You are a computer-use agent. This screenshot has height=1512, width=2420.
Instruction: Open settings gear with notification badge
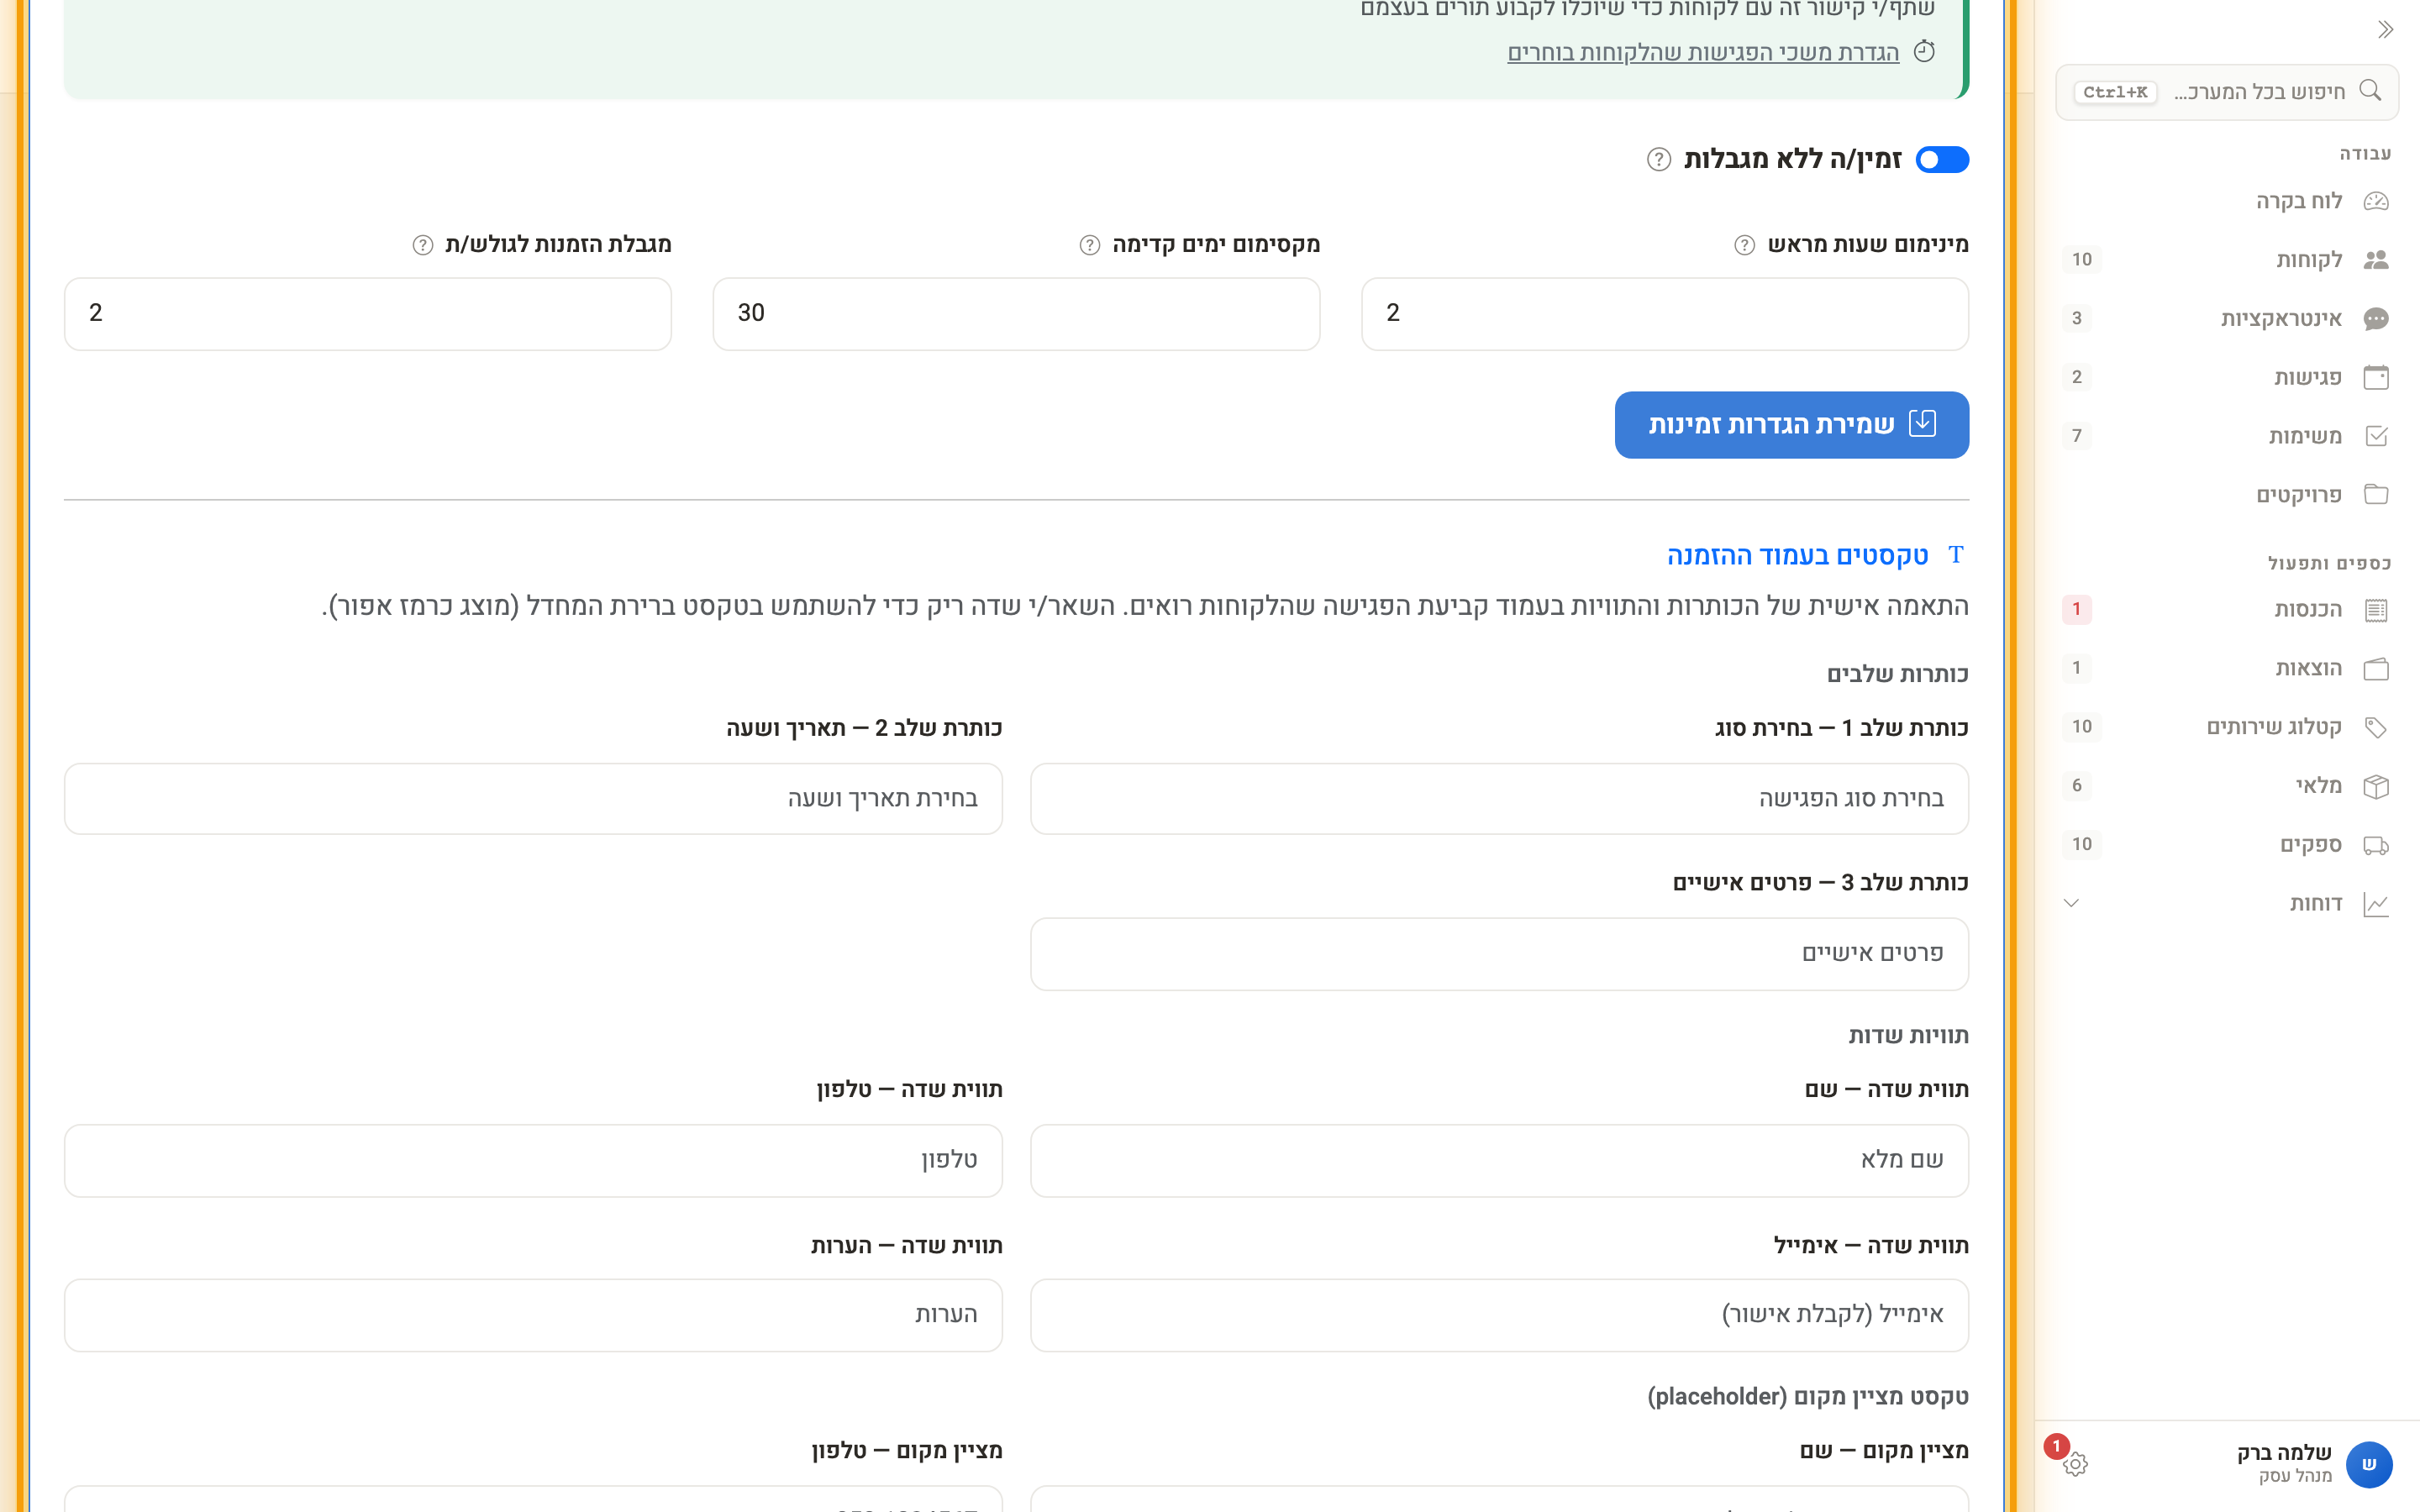(x=2075, y=1464)
